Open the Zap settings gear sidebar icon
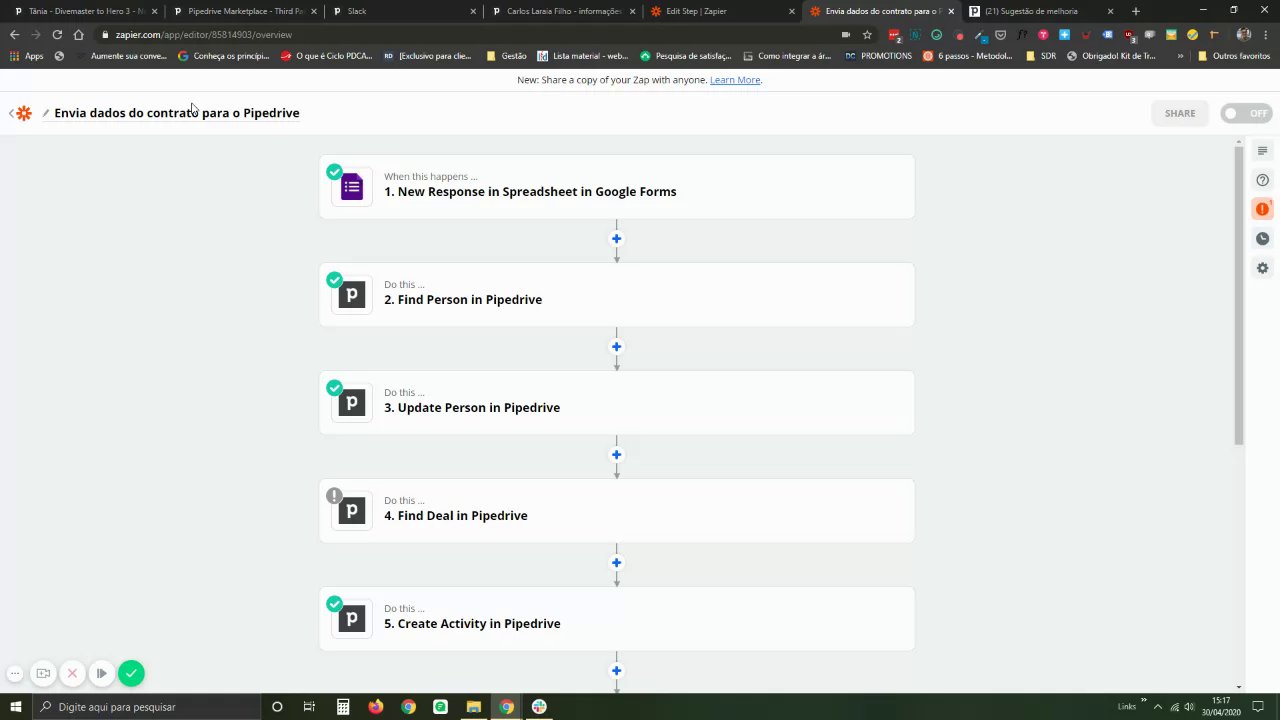Viewport: 1280px width, 720px height. coord(1262,268)
